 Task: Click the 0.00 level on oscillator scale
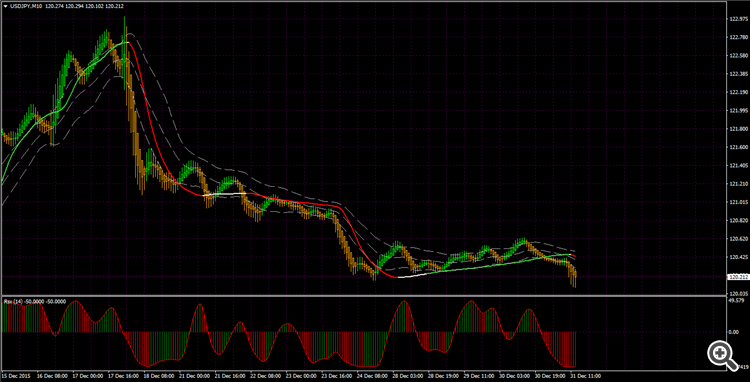click(x=734, y=331)
